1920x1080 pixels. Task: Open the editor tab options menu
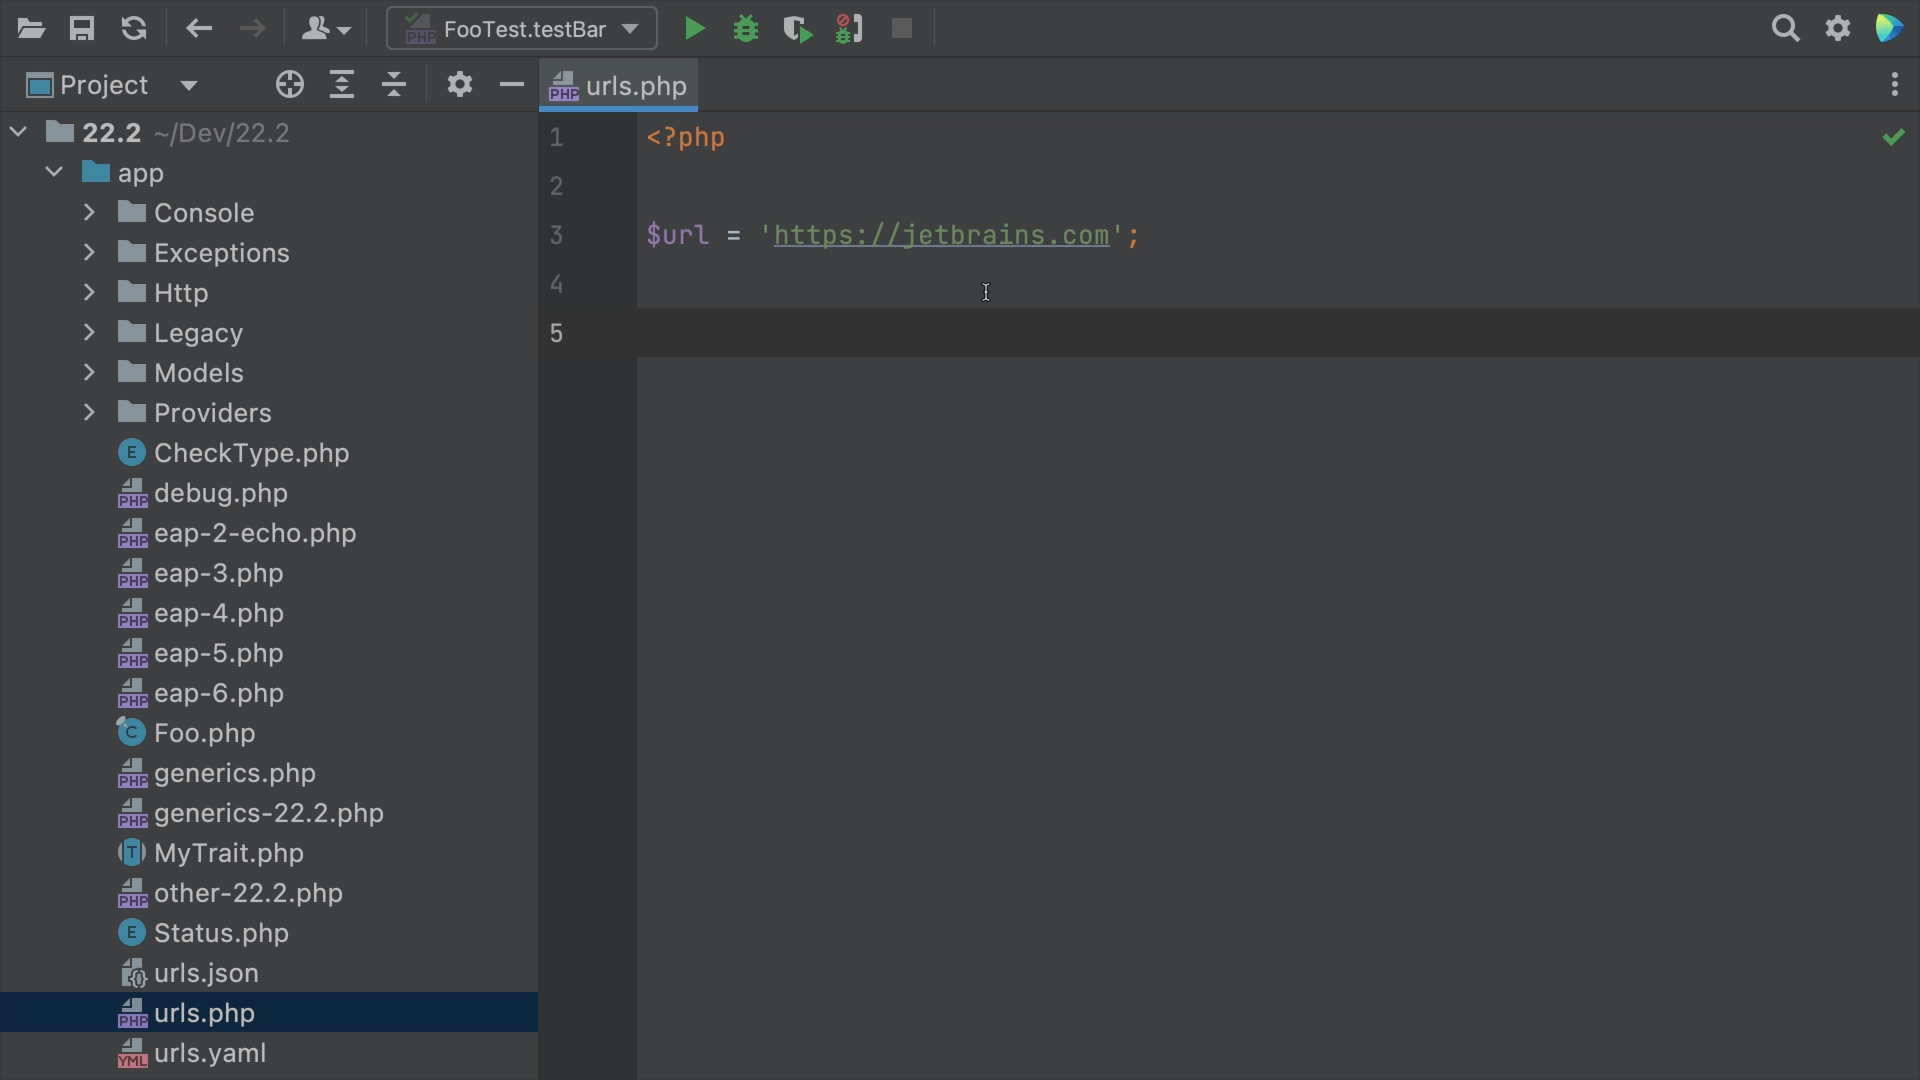1894,85
